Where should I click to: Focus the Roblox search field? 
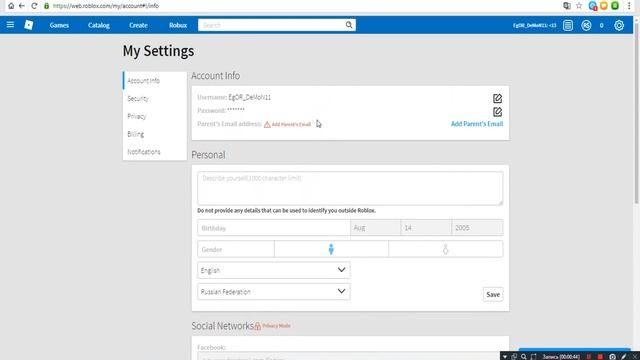click(x=271, y=25)
